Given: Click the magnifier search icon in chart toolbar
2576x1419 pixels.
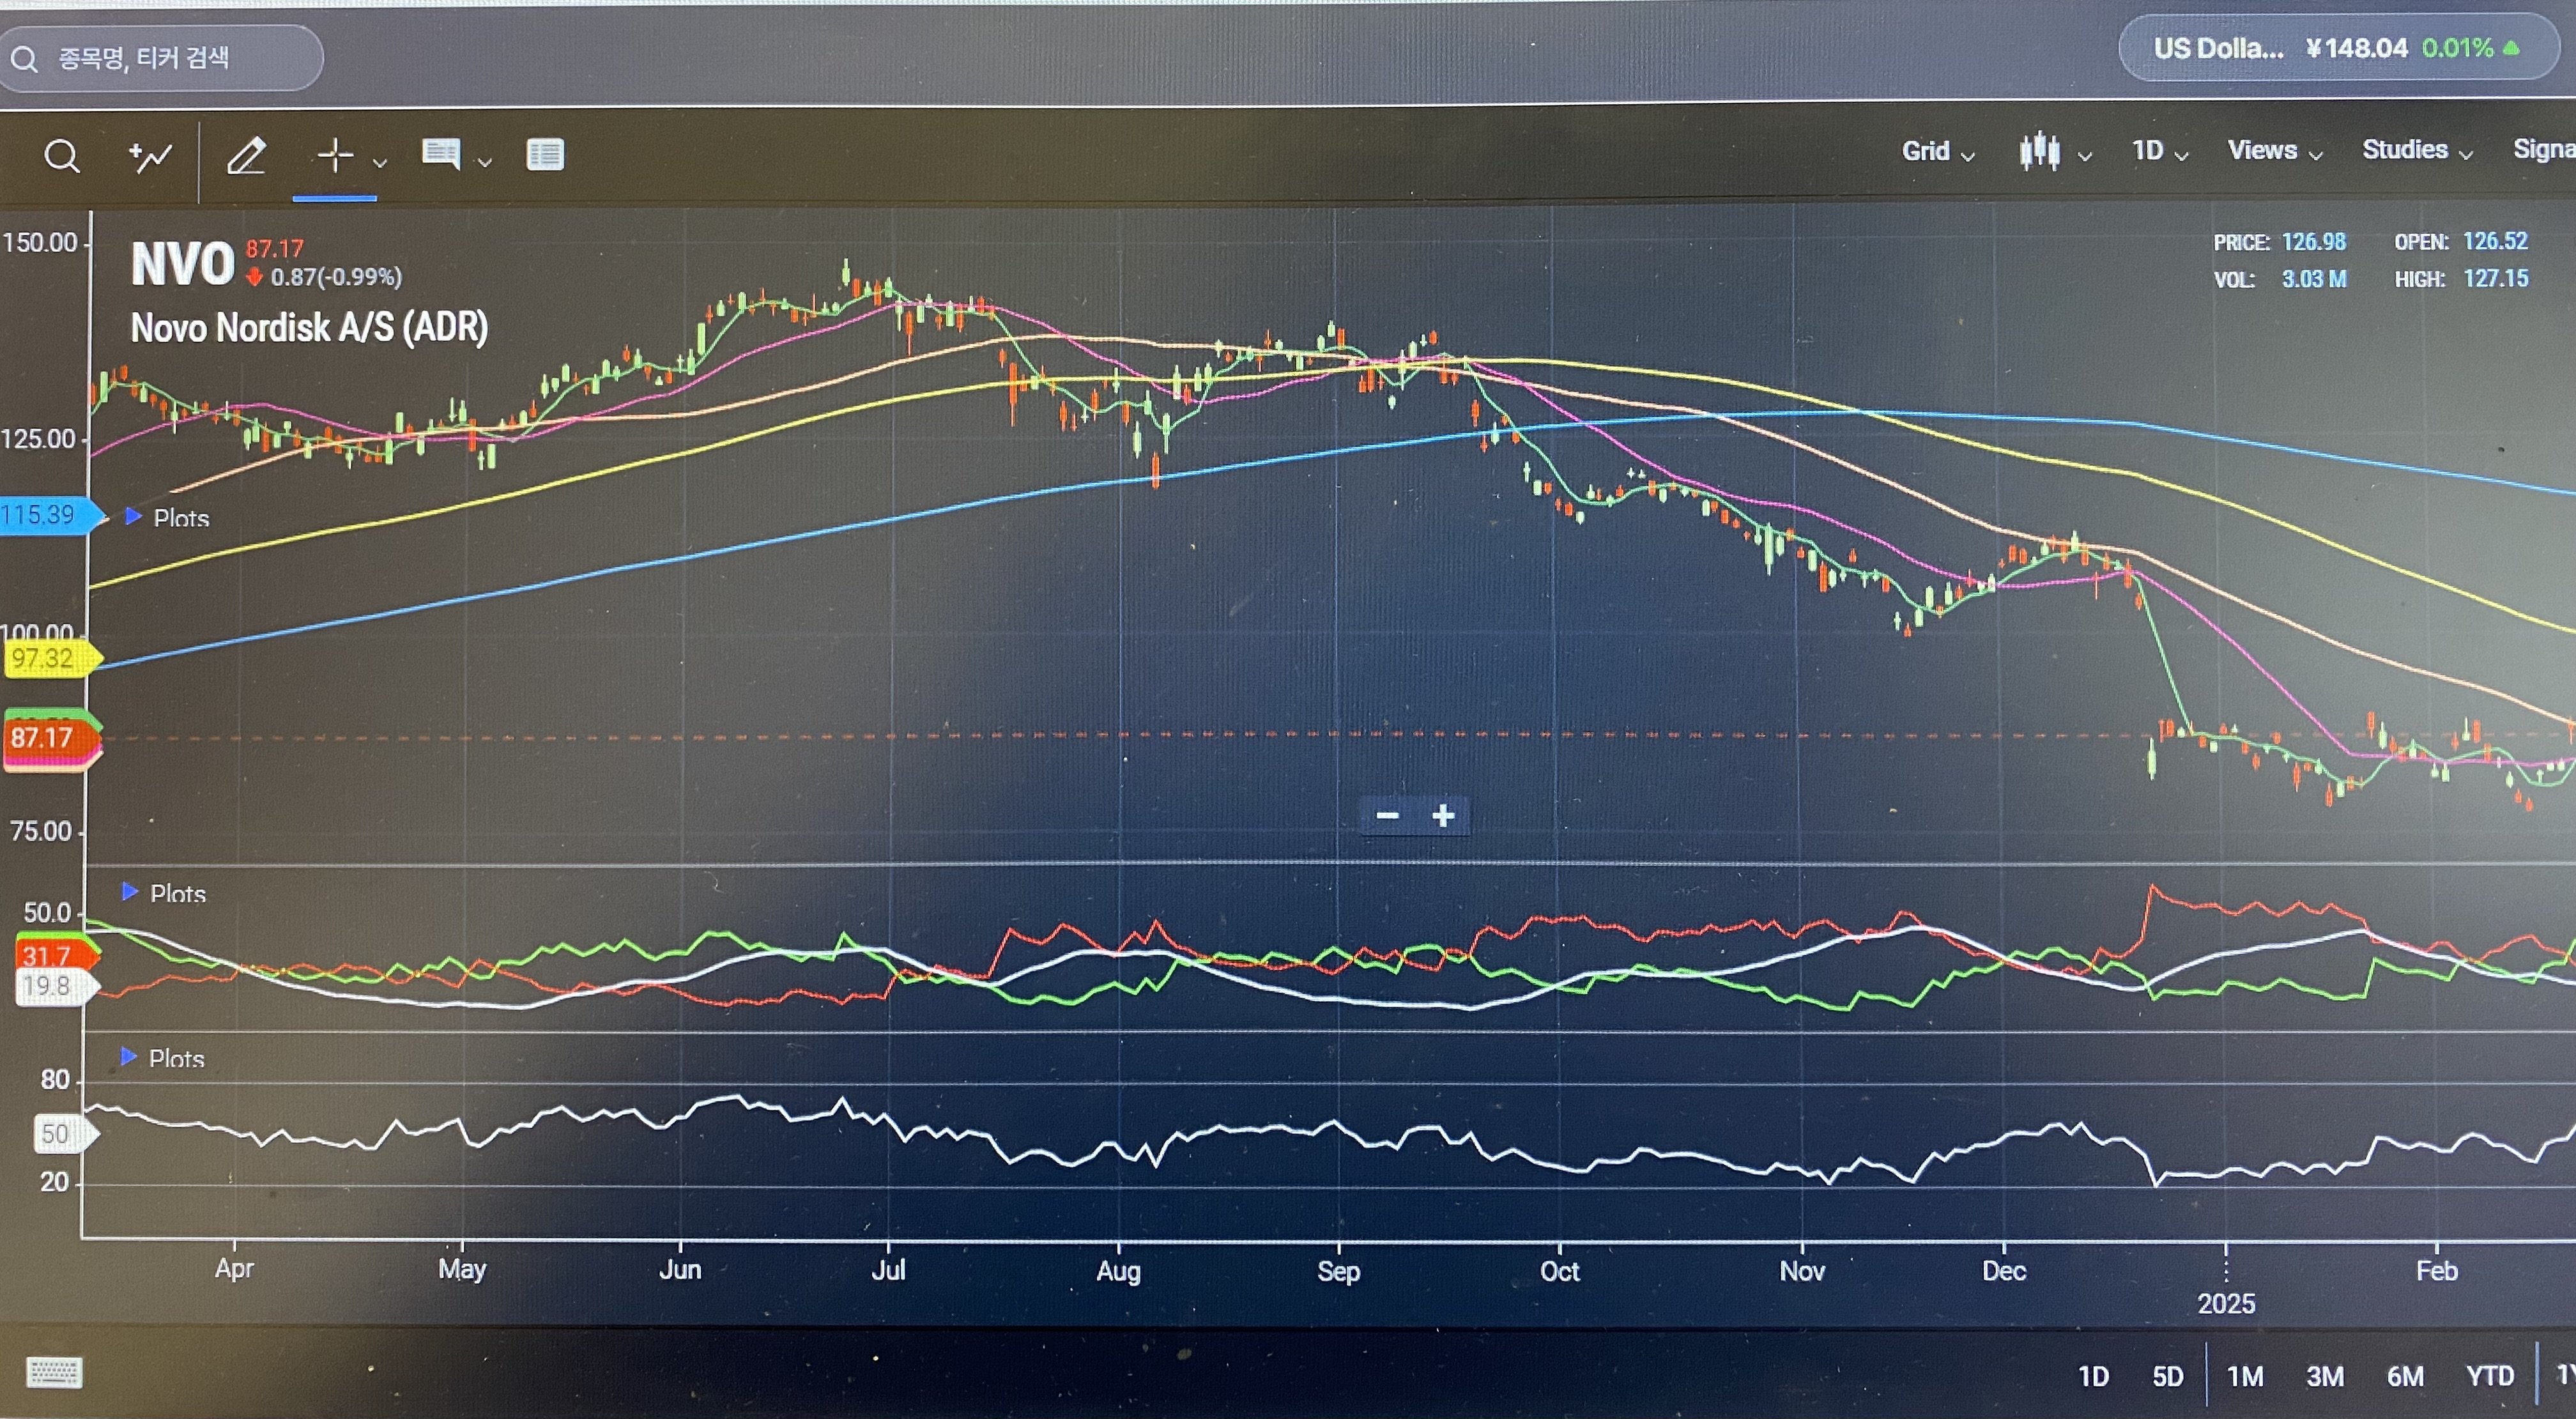Looking at the screenshot, I should pyautogui.click(x=62, y=156).
